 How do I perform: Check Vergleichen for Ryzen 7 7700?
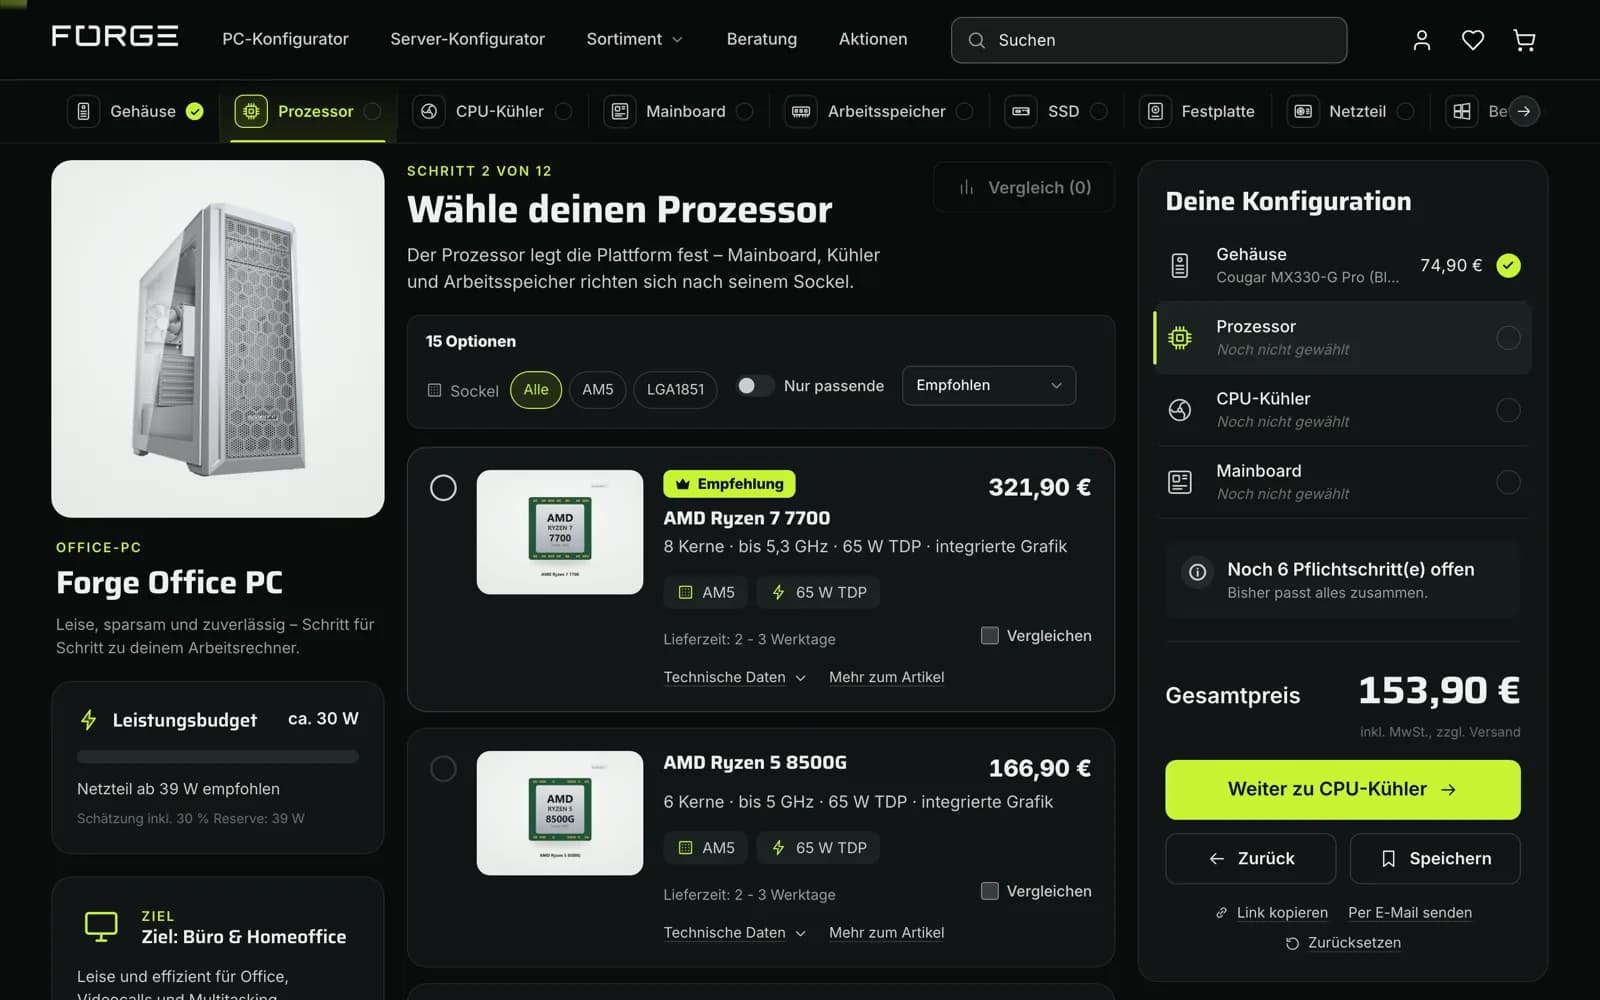[990, 635]
